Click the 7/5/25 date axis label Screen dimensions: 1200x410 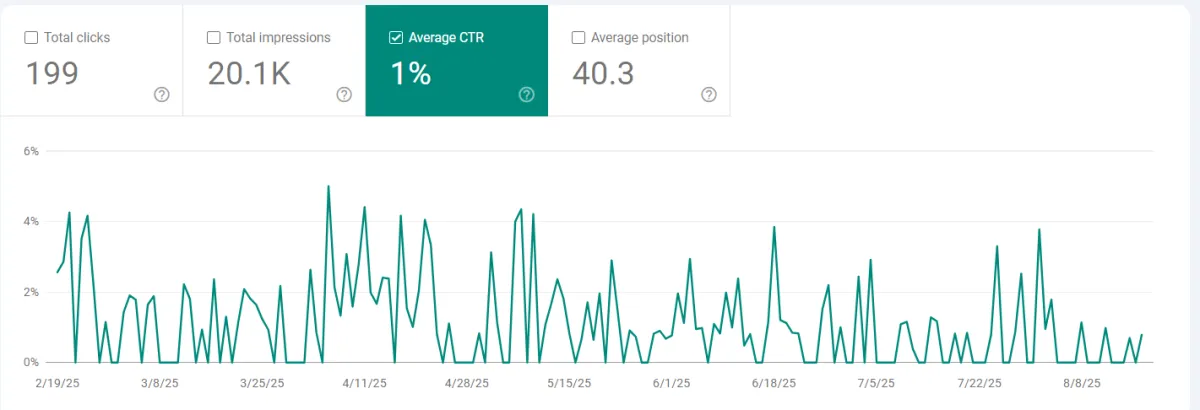(876, 383)
